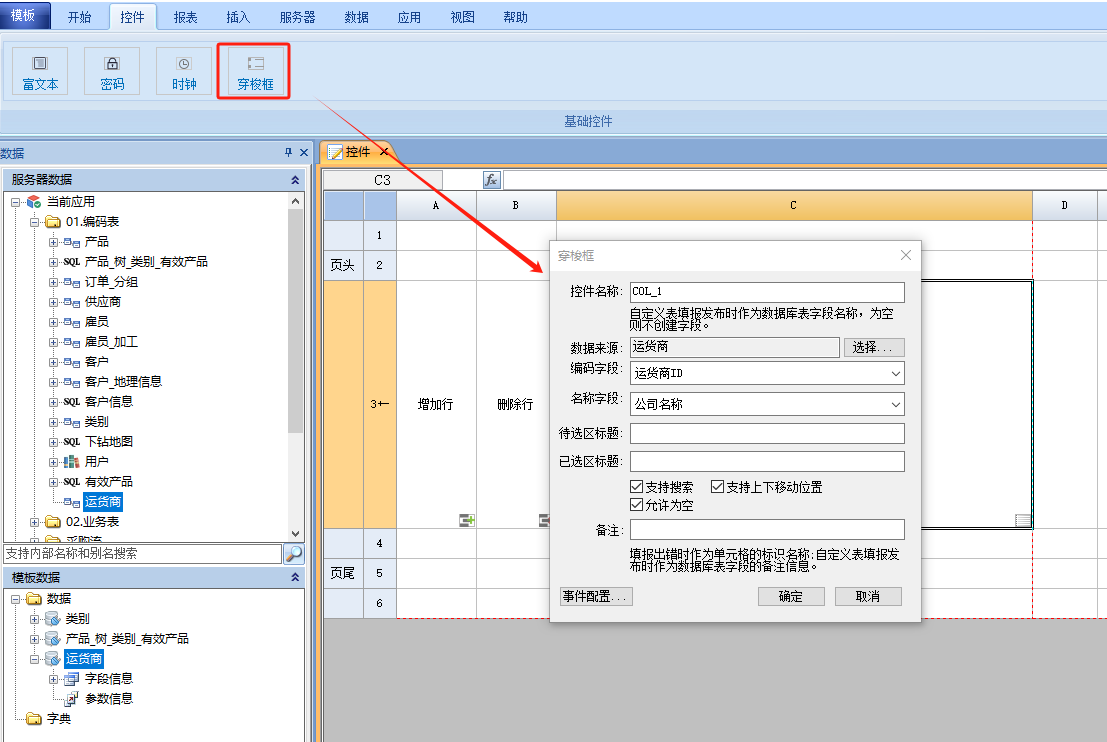Click the 确定 button
This screenshot has width=1107, height=742.
coord(791,596)
